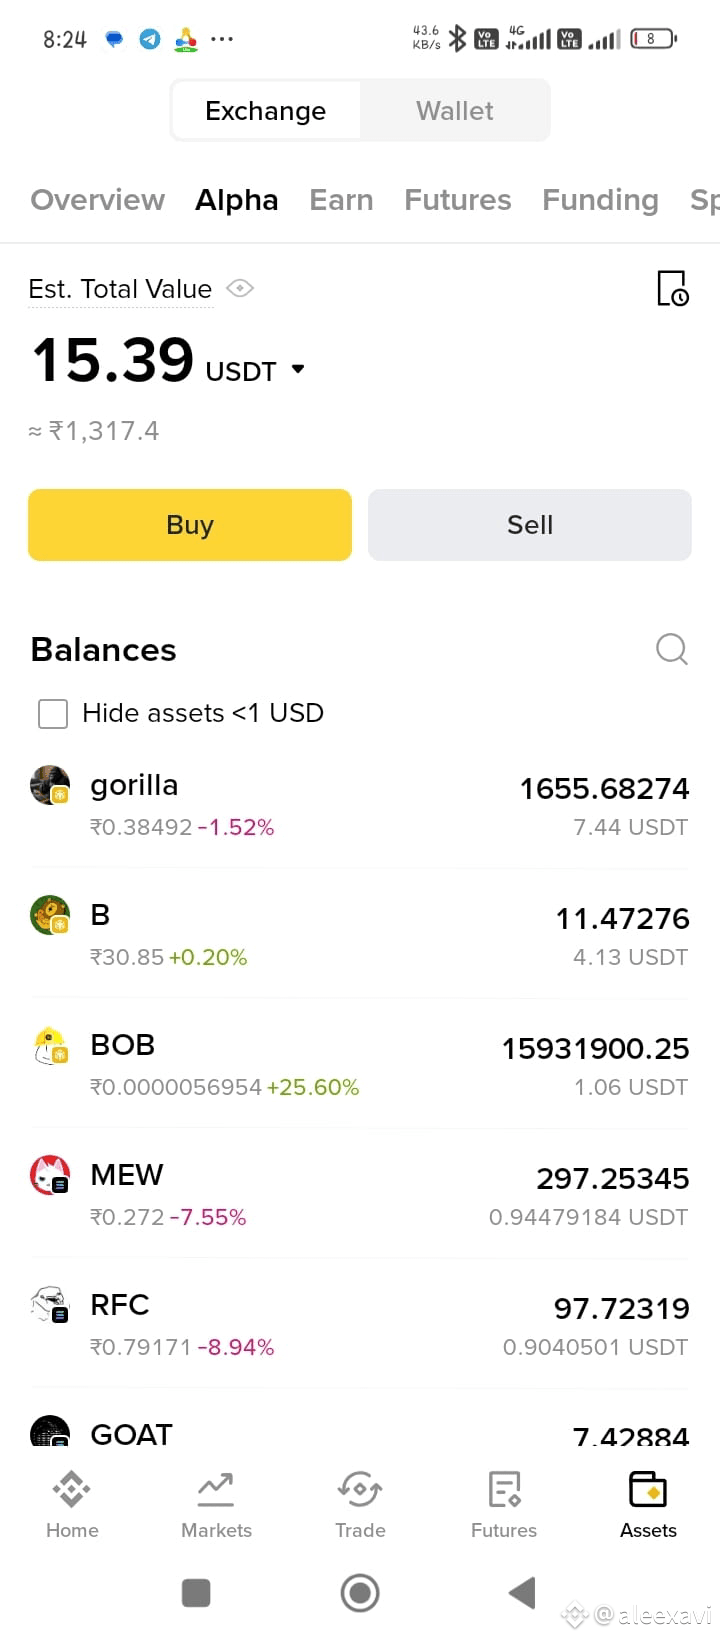
Task: Tap the balances search magnifier icon
Action: (672, 649)
